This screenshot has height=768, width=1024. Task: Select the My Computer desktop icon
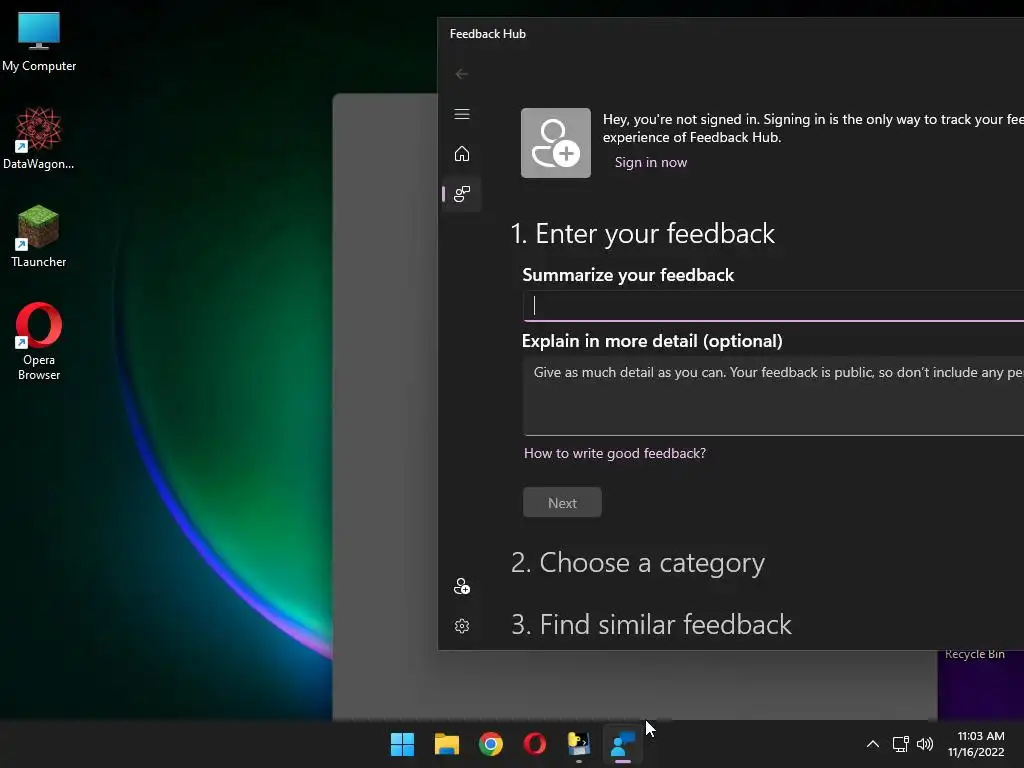[39, 42]
